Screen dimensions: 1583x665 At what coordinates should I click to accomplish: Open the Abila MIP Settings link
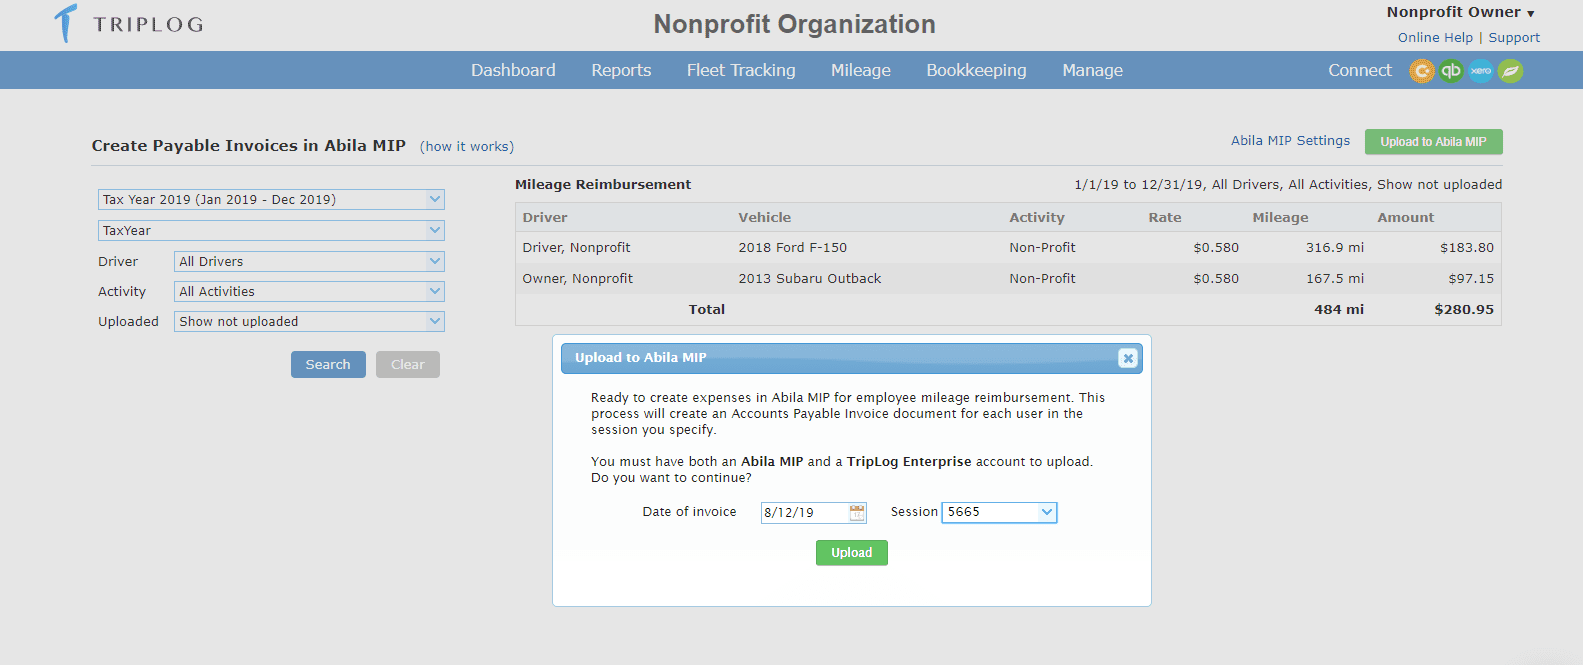click(x=1290, y=141)
